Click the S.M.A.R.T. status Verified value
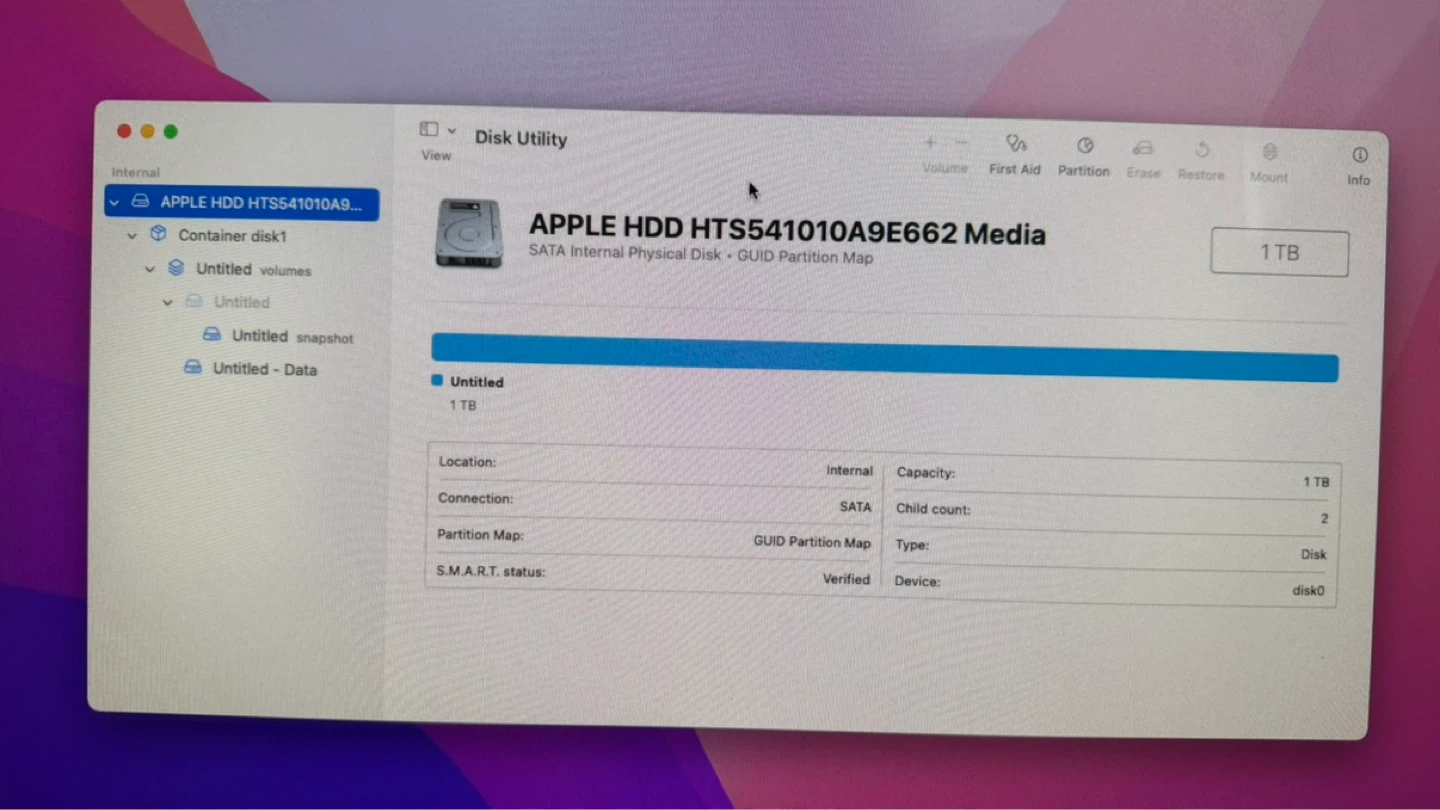Viewport: 1440px width, 810px height. pyautogui.click(x=846, y=579)
